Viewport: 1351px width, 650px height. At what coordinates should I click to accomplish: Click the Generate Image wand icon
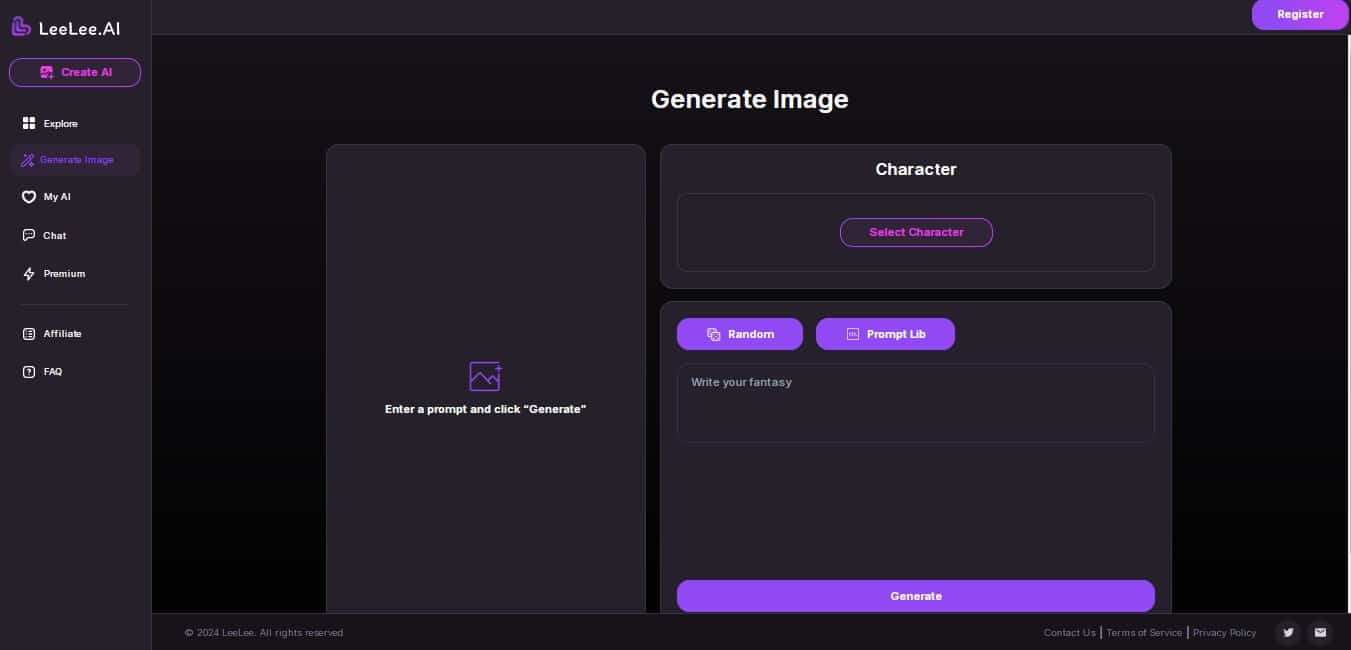[x=27, y=160]
